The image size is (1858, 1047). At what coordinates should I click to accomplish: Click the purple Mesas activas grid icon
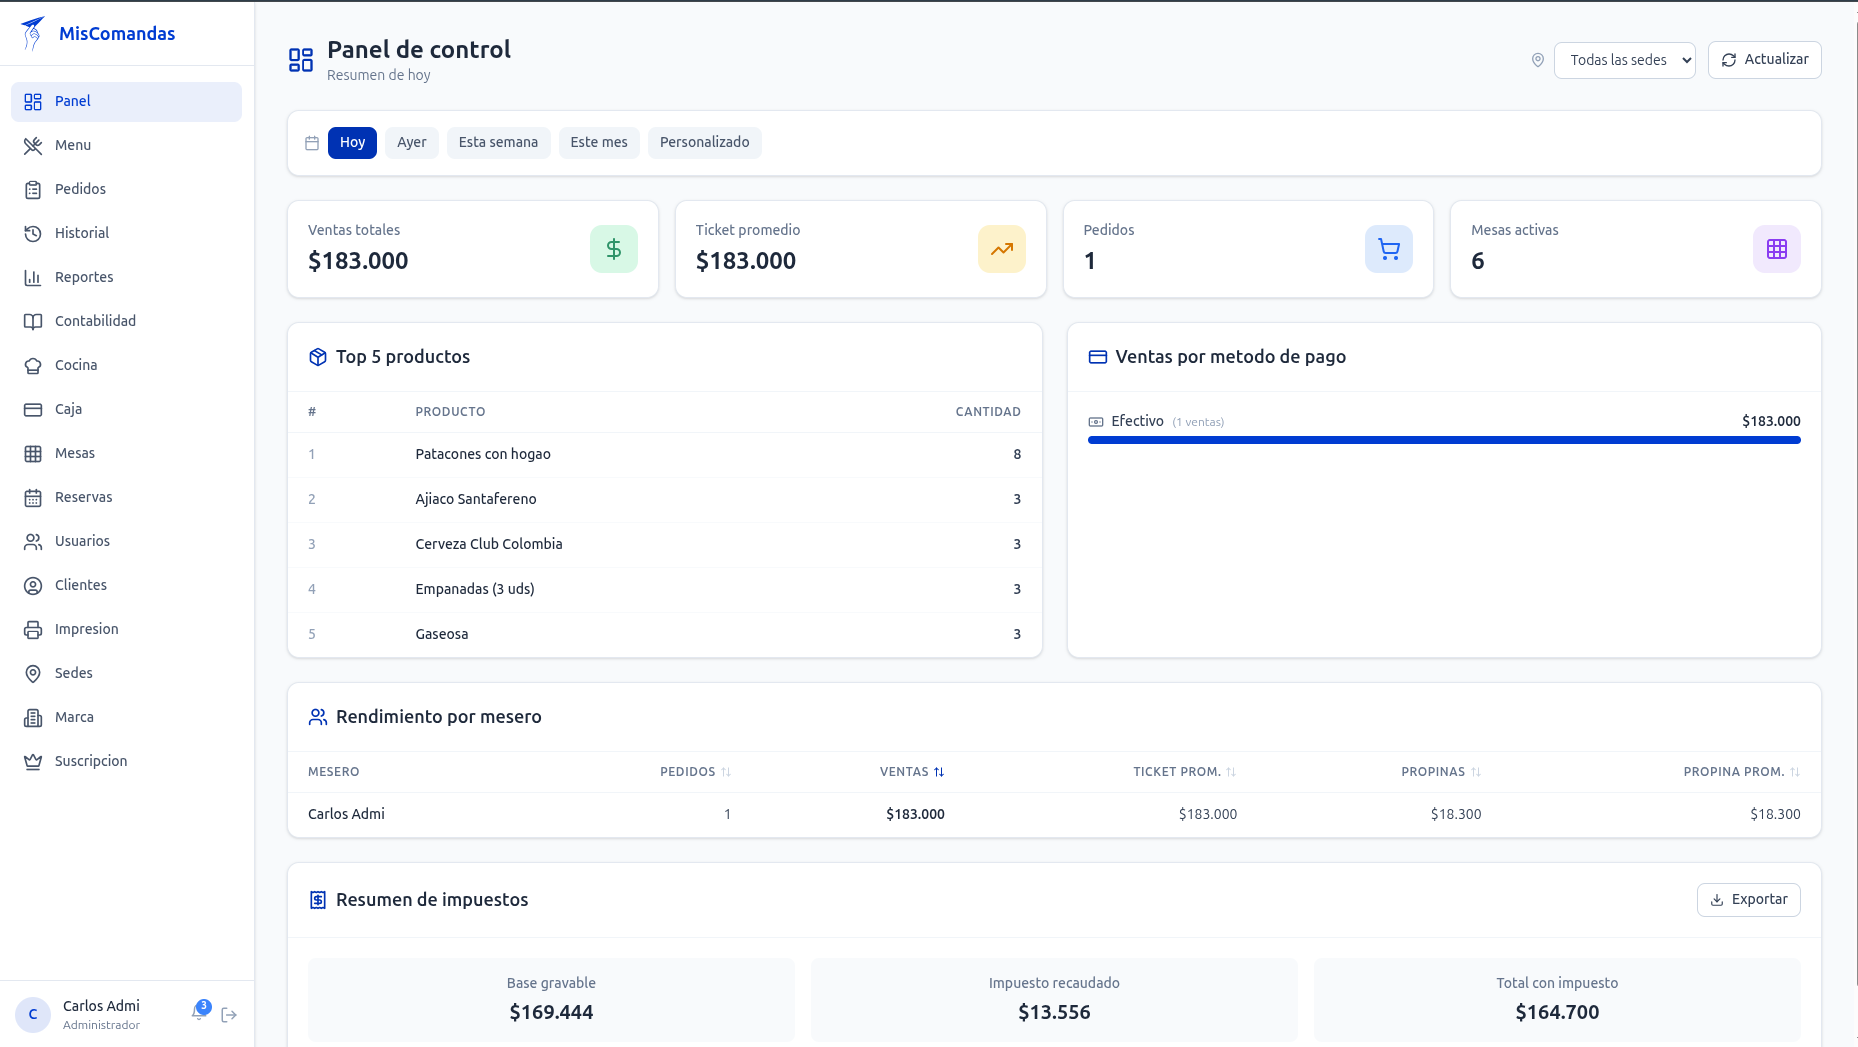[1777, 249]
